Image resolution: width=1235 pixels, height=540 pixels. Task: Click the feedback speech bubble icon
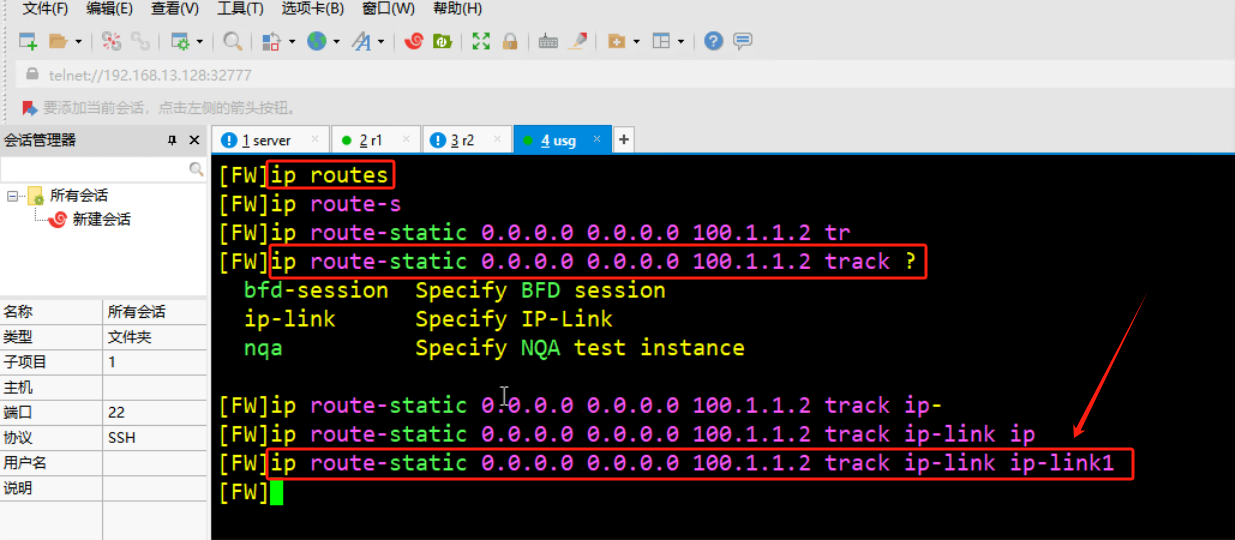click(x=742, y=41)
